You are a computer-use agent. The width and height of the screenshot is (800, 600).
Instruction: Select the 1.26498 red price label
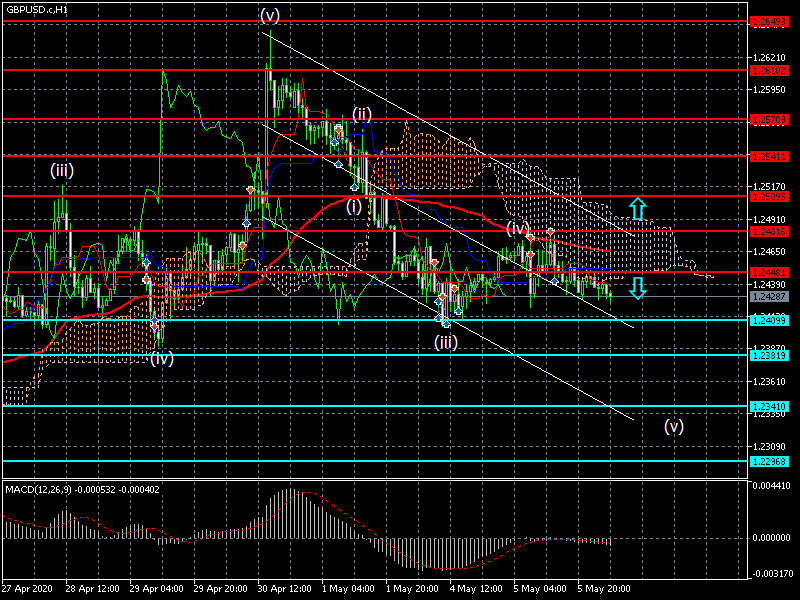(769, 21)
